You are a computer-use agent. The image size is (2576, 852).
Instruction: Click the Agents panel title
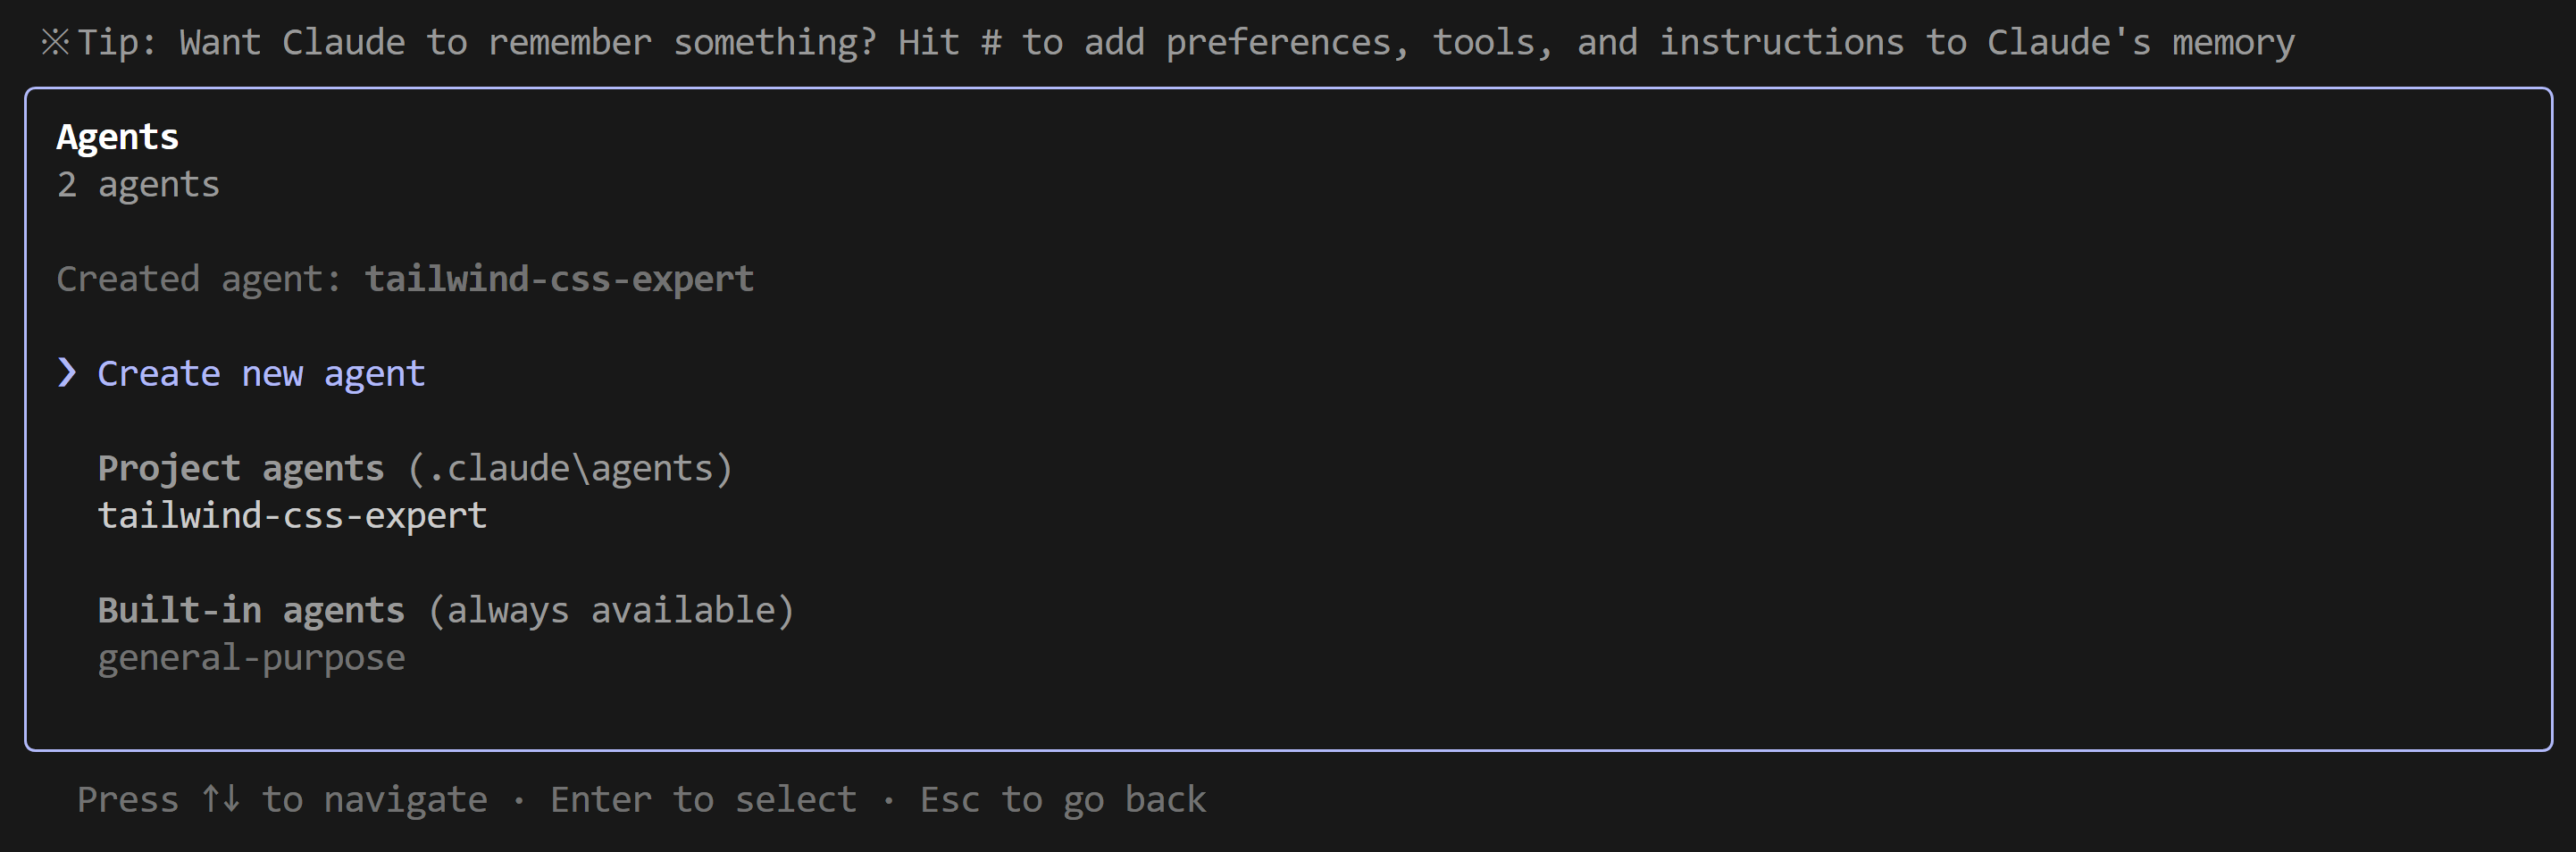click(117, 137)
